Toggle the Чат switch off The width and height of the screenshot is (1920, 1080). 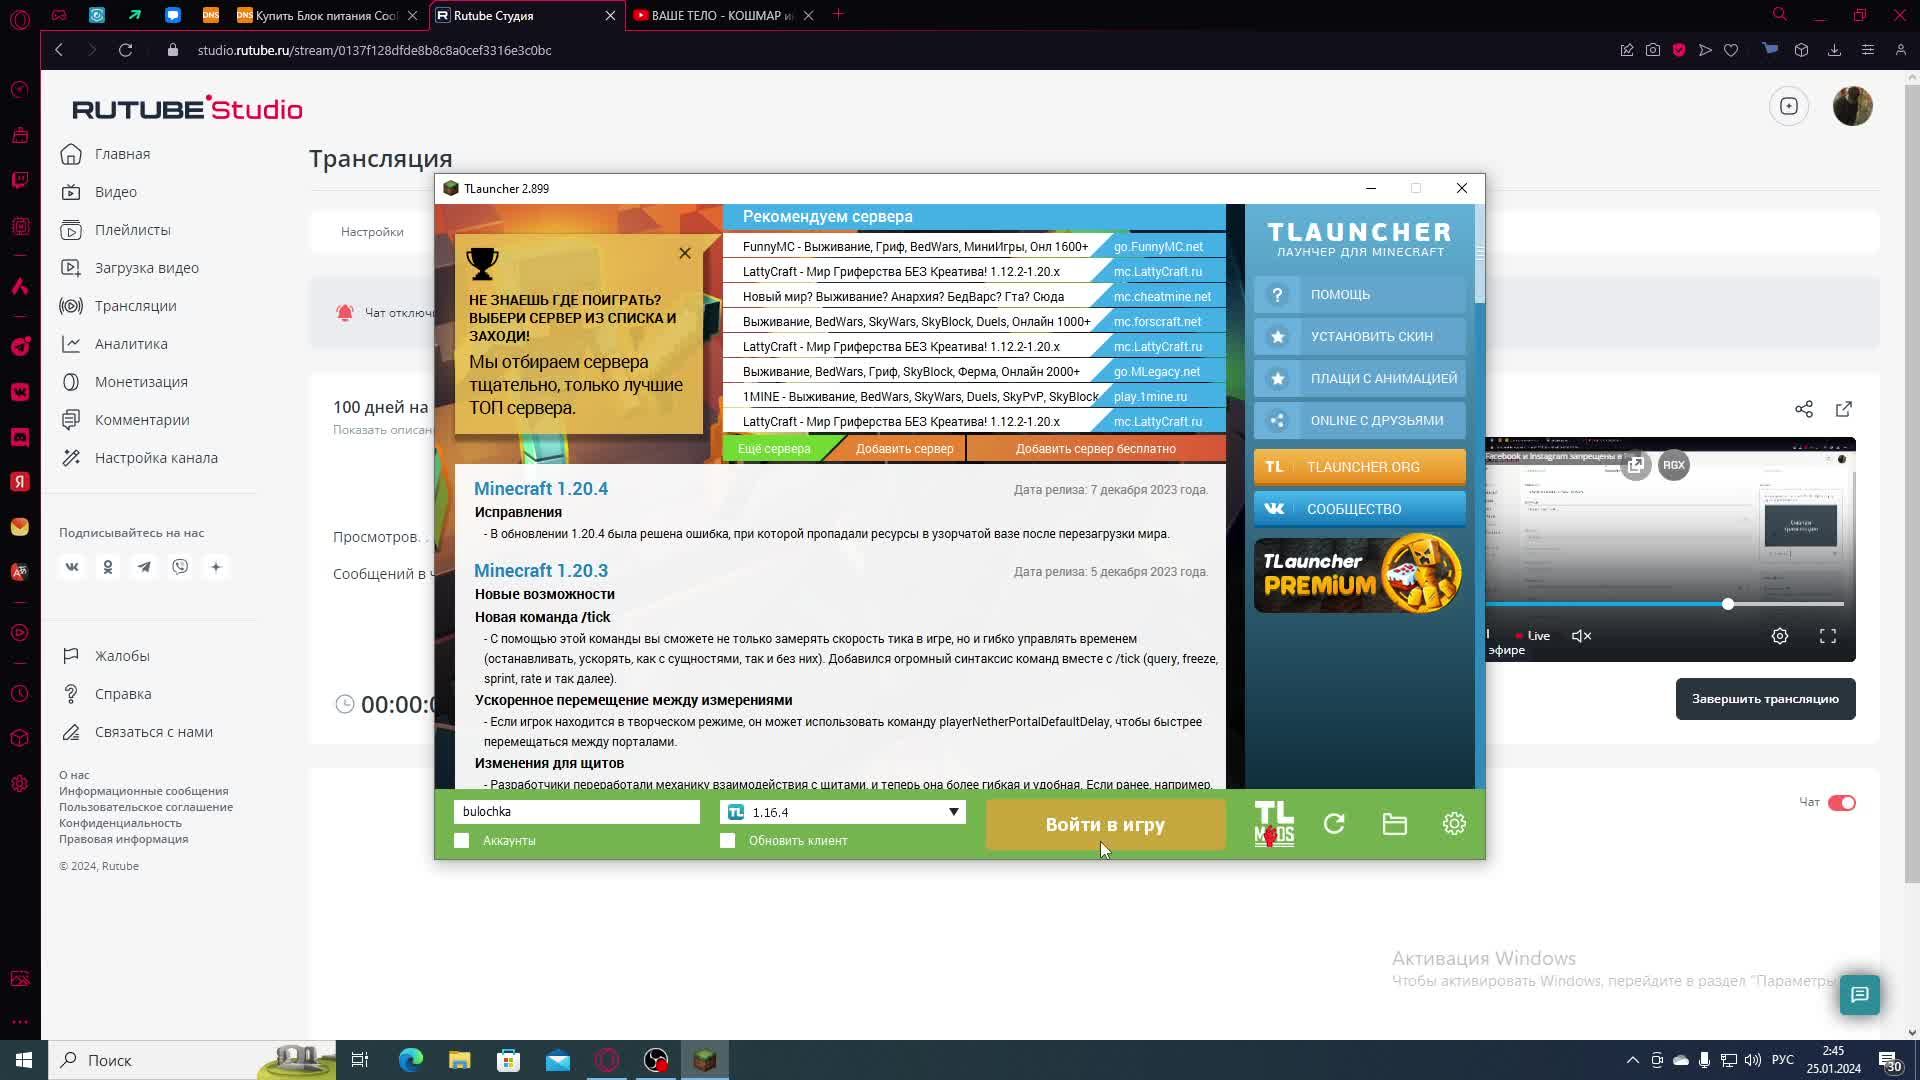(x=1841, y=803)
